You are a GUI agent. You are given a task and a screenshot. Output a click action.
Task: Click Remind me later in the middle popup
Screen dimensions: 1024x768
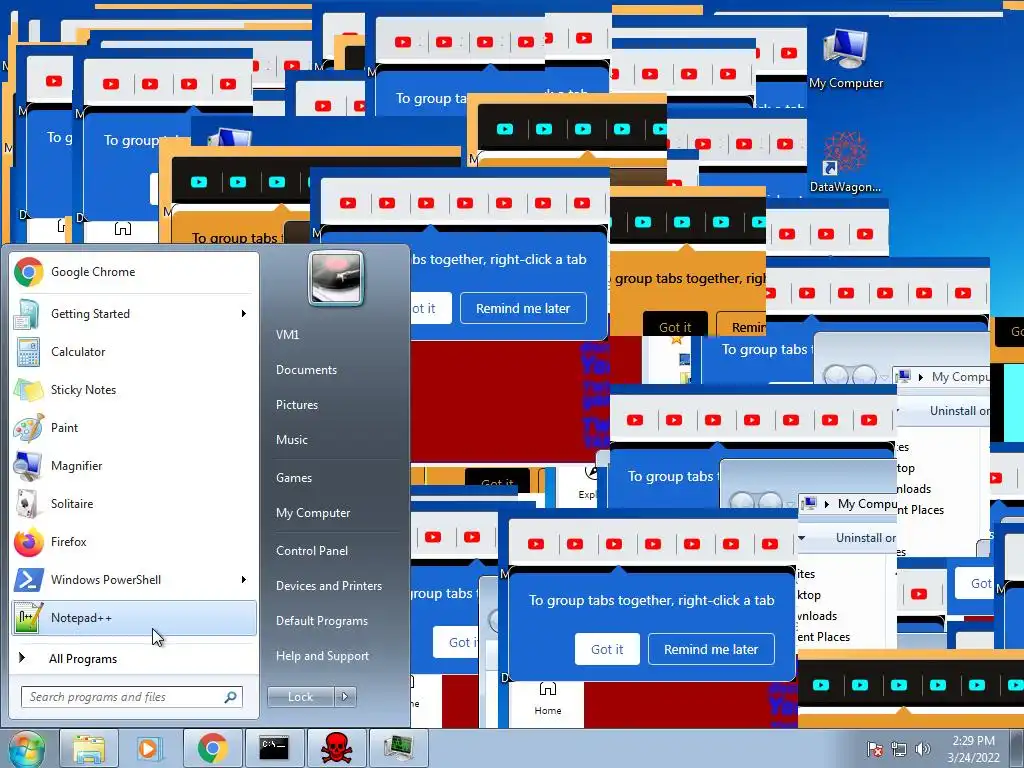click(x=523, y=308)
